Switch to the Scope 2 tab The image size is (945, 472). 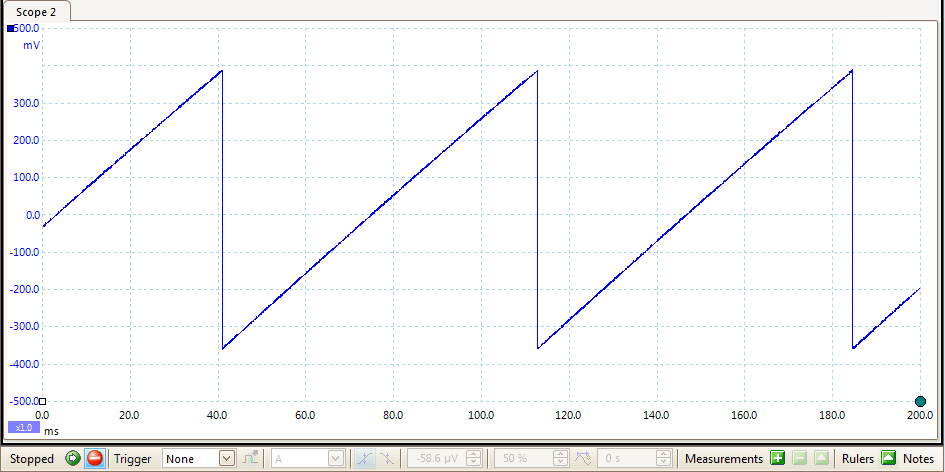tap(36, 10)
